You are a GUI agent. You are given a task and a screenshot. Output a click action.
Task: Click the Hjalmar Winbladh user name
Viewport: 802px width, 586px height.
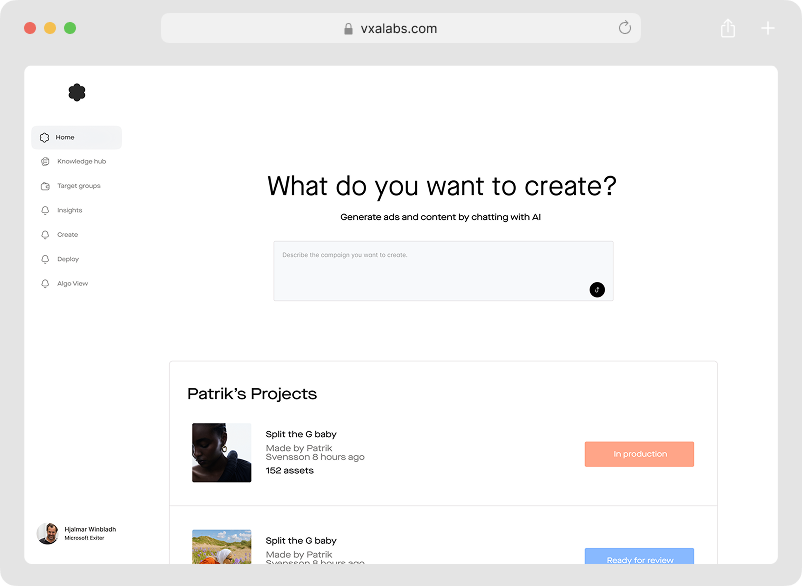point(90,529)
